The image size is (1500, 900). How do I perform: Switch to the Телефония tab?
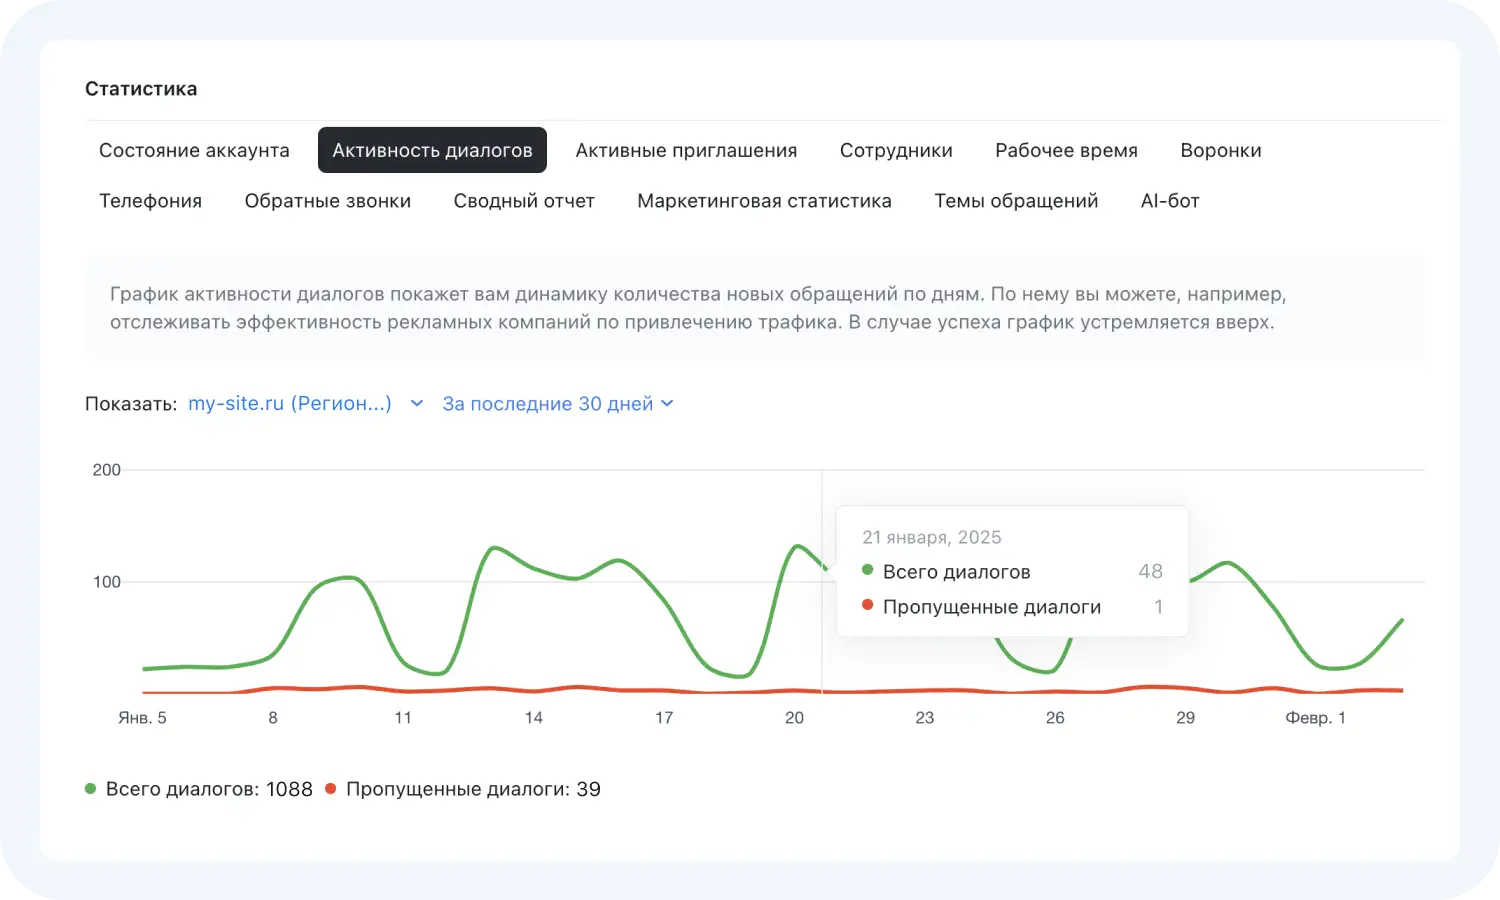coord(150,201)
